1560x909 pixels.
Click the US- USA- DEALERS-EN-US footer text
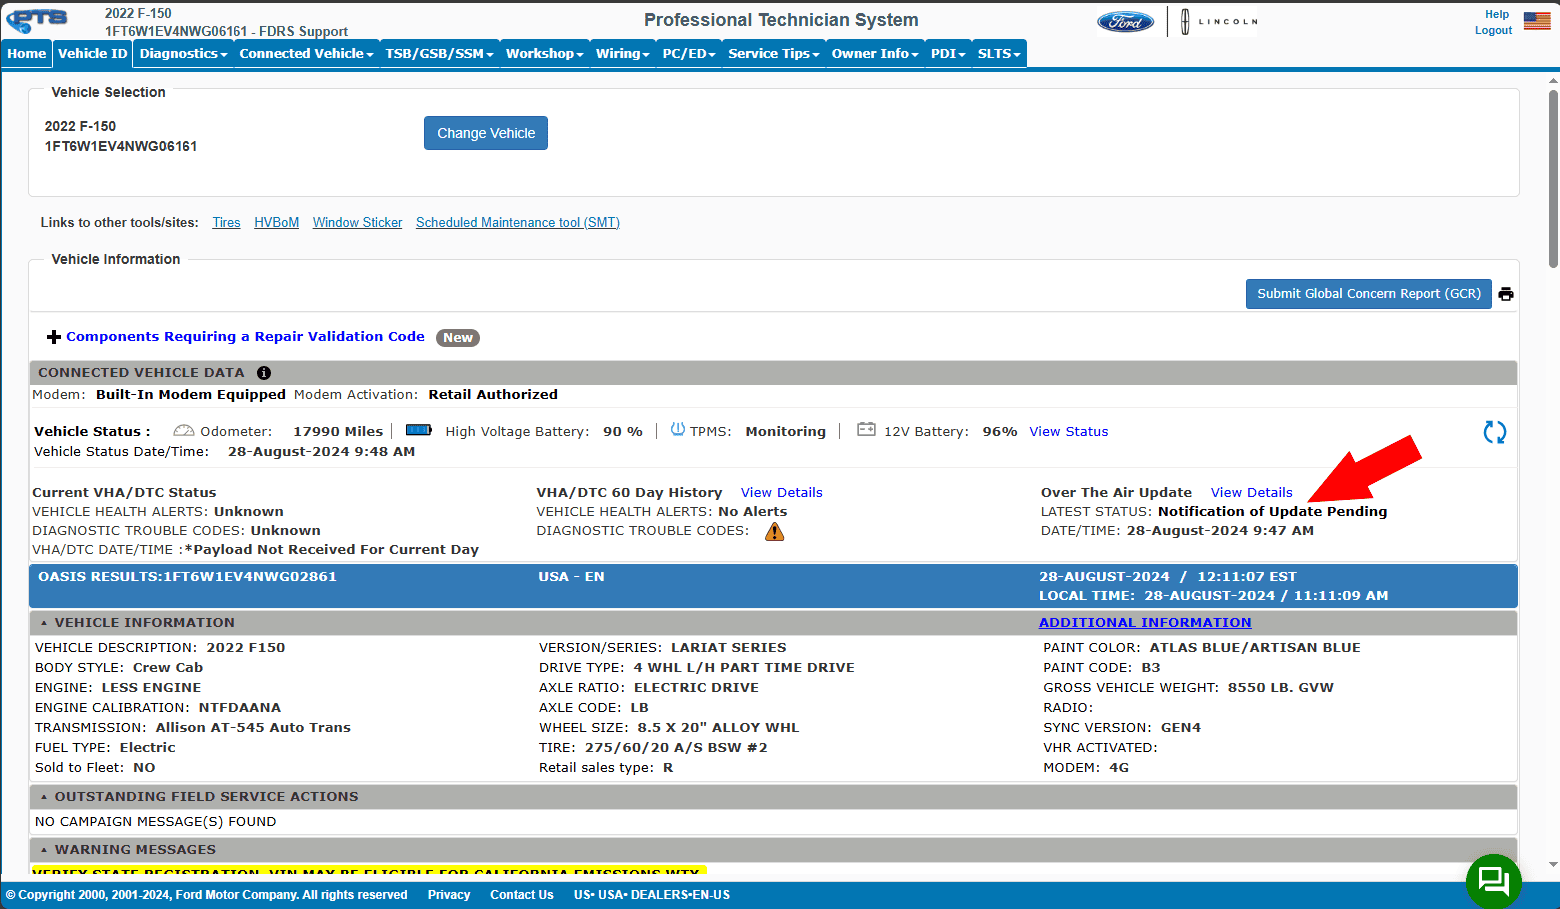pyautogui.click(x=652, y=895)
